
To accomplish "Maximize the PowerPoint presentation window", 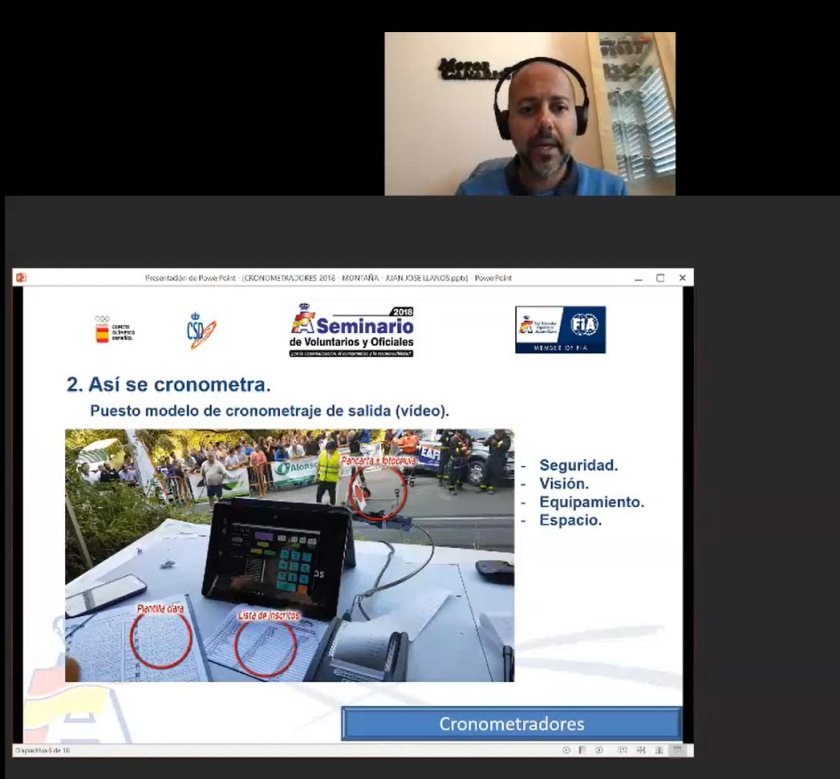I will point(660,278).
